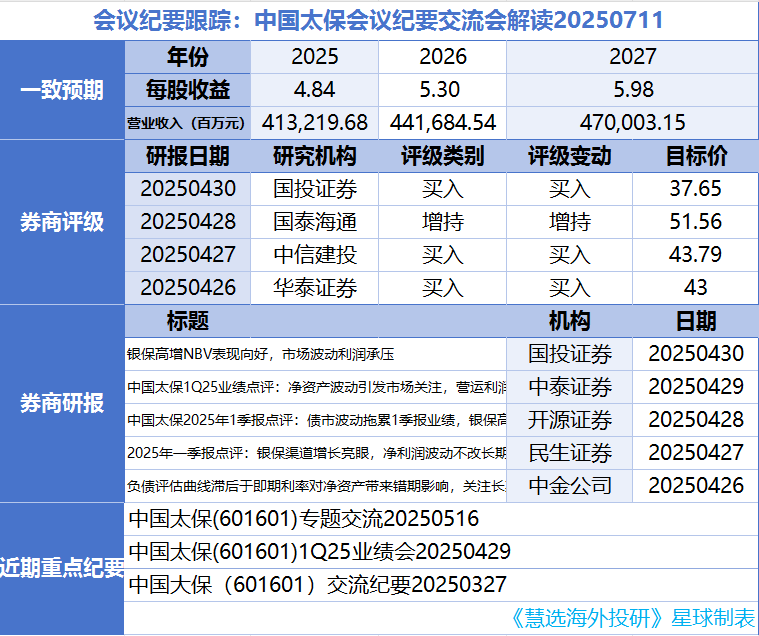The height and width of the screenshot is (636, 759).
Task: Click the 慧选海外投研 星球制表 credit
Action: coord(632,618)
